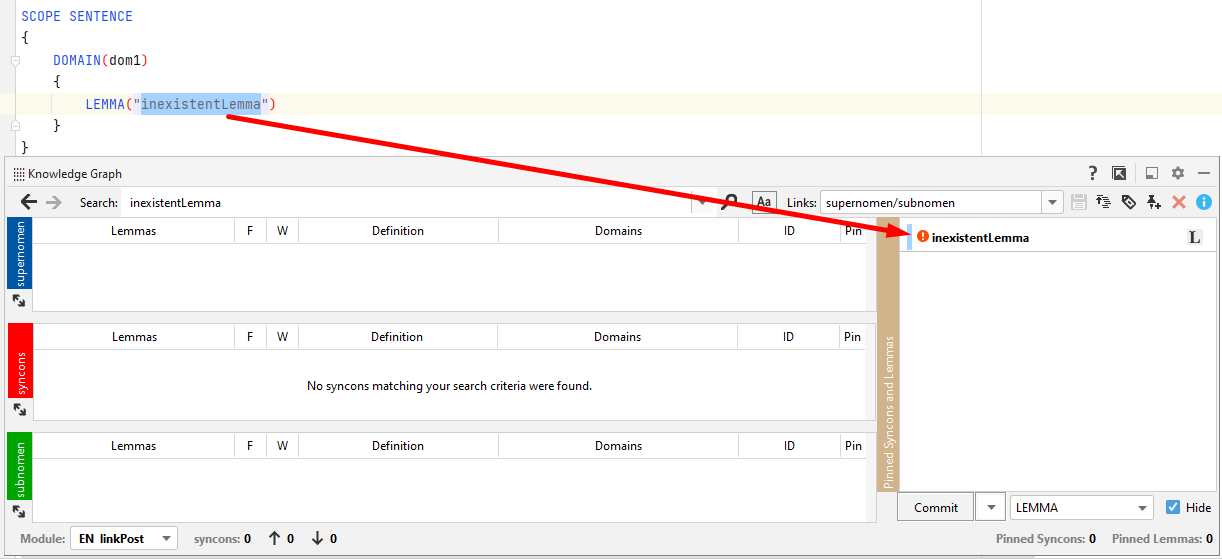Click the back arrow next to Search

pyautogui.click(x=29, y=202)
